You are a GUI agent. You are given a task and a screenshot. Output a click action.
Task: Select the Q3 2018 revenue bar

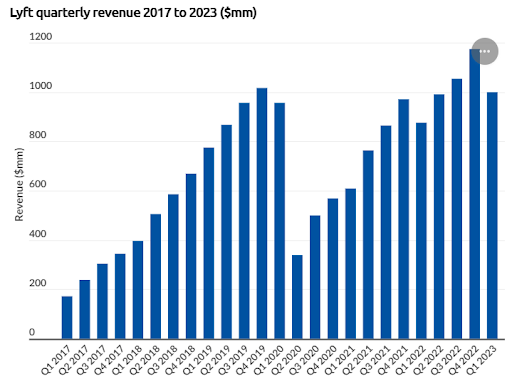[x=173, y=267]
